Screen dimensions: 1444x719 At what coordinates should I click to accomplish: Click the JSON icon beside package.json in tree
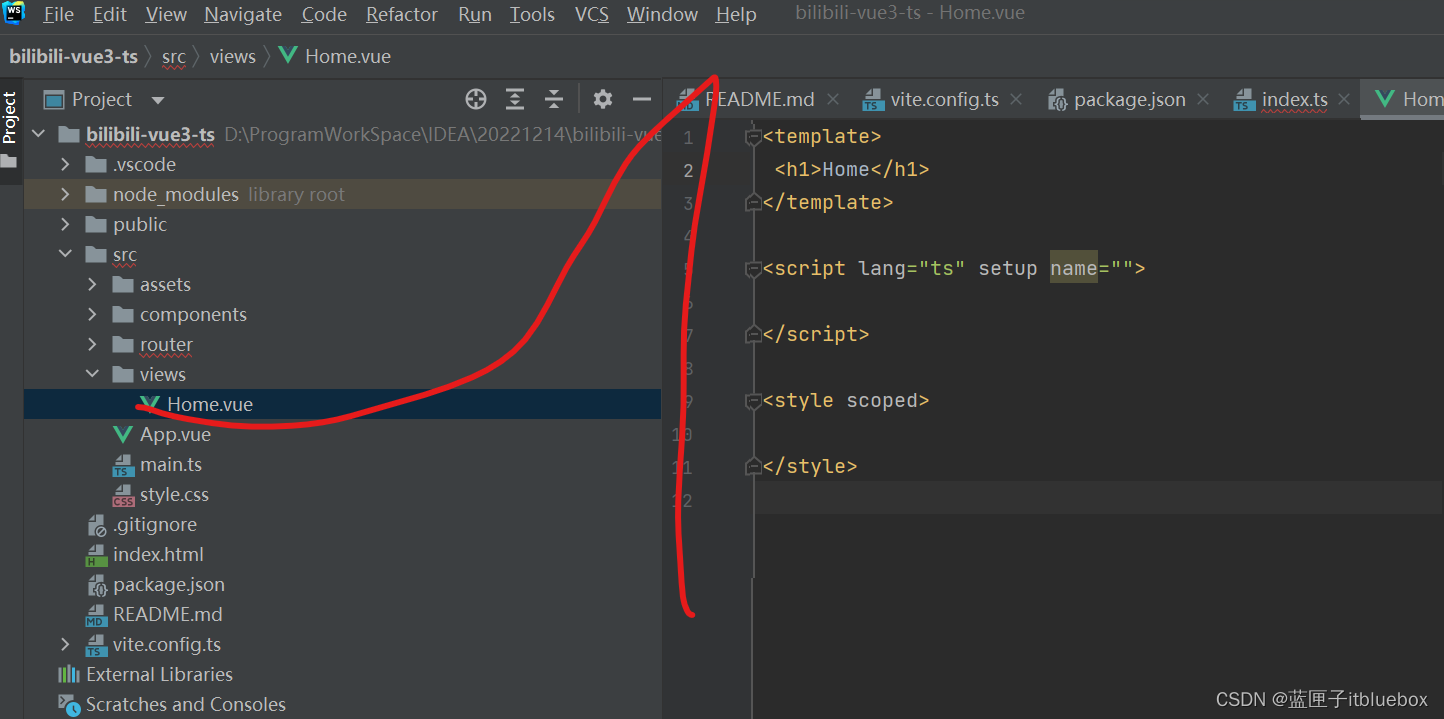coord(96,585)
